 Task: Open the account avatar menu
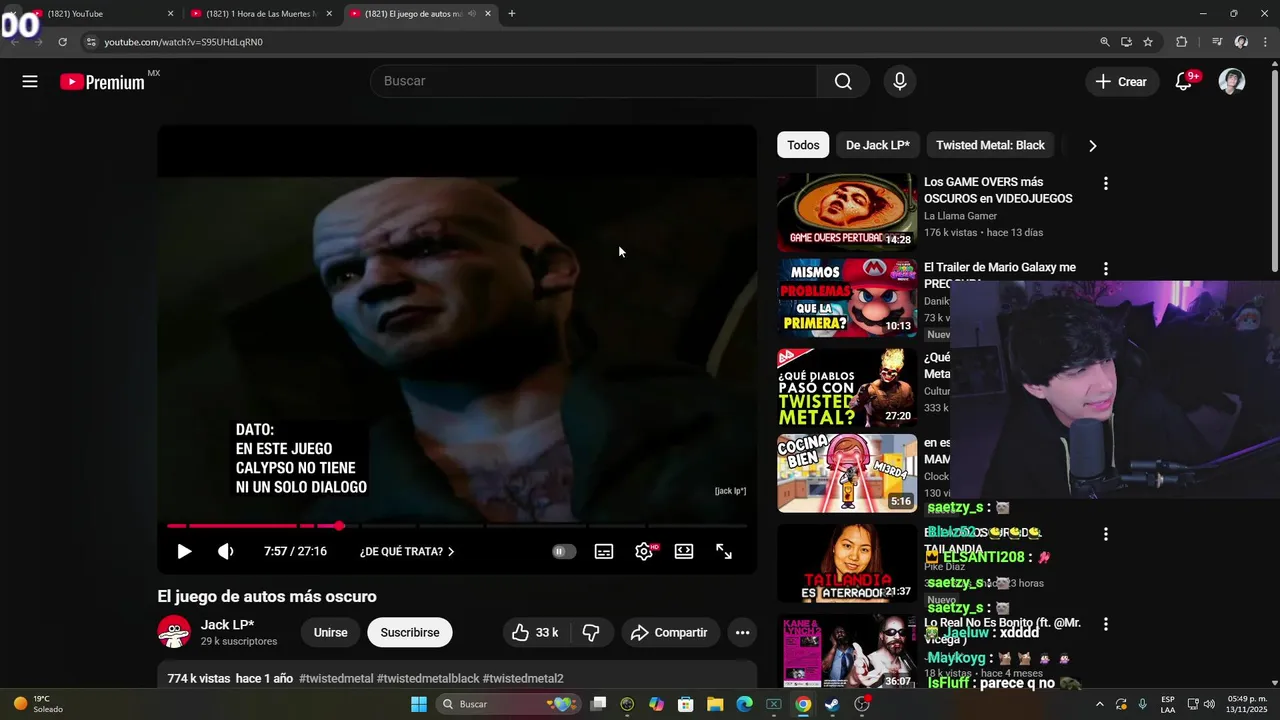(x=1232, y=82)
